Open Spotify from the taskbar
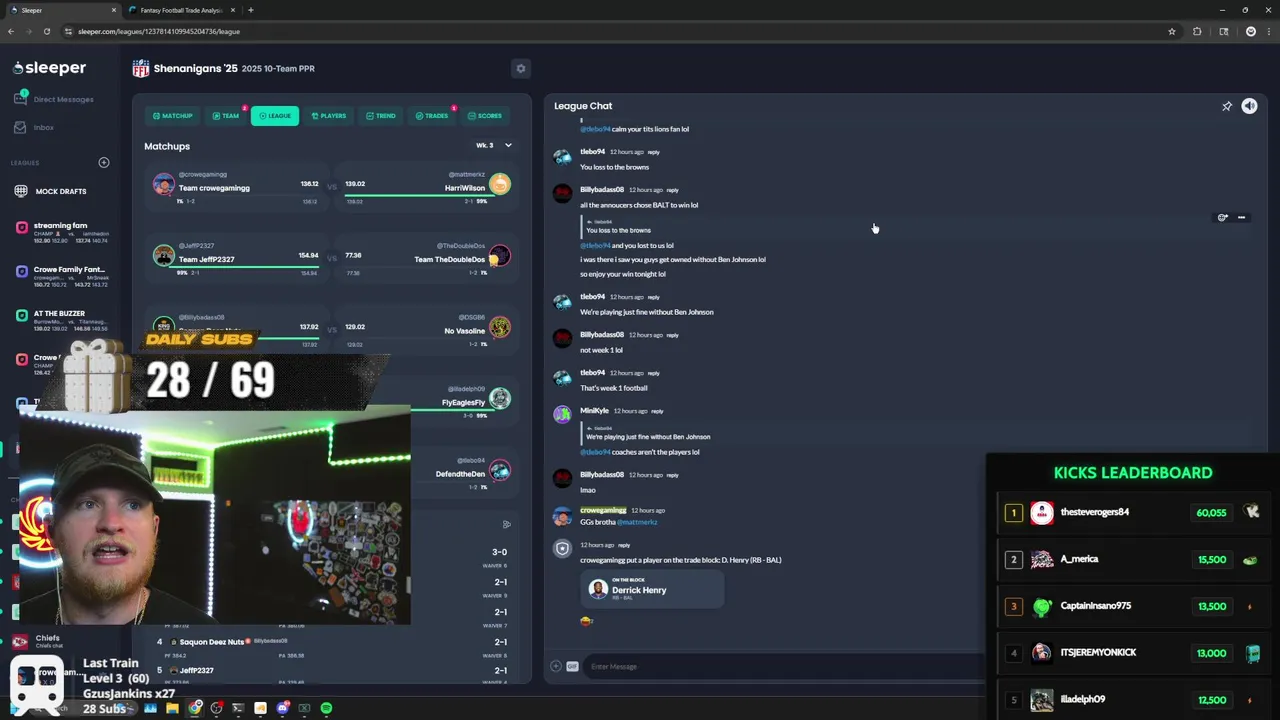Screen dimensions: 1280x720 326,708
